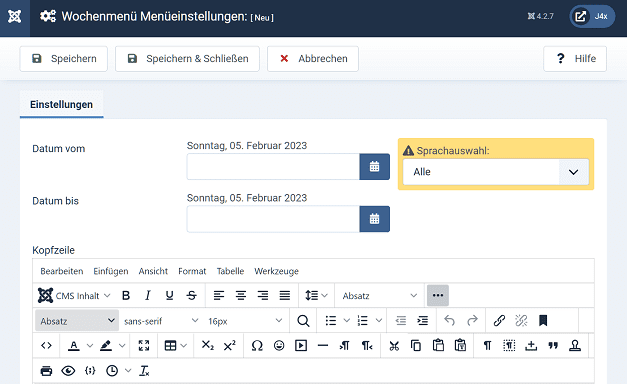This screenshot has height=384, width=627.
Task: Expand numbered list style options arrow
Action: tap(379, 321)
